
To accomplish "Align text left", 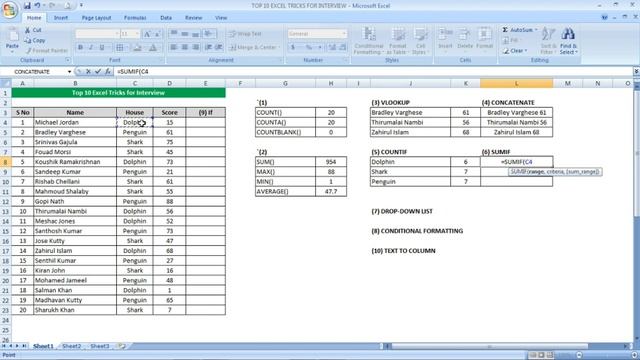I will (x=173, y=48).
